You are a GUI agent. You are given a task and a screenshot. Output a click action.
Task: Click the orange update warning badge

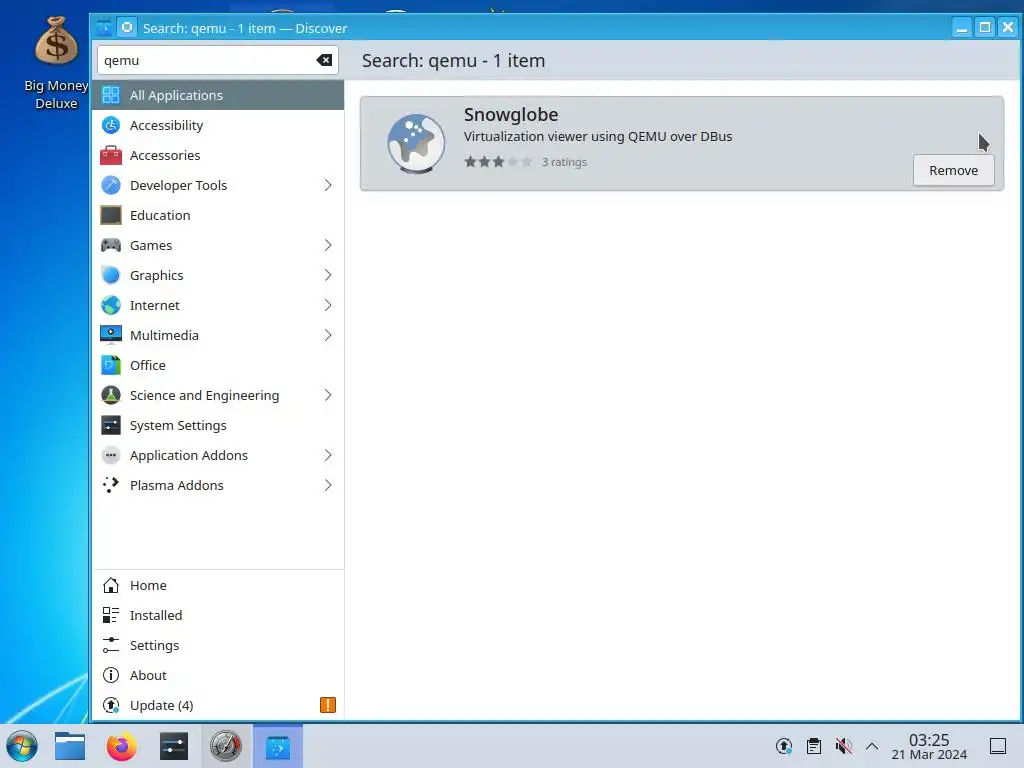328,705
